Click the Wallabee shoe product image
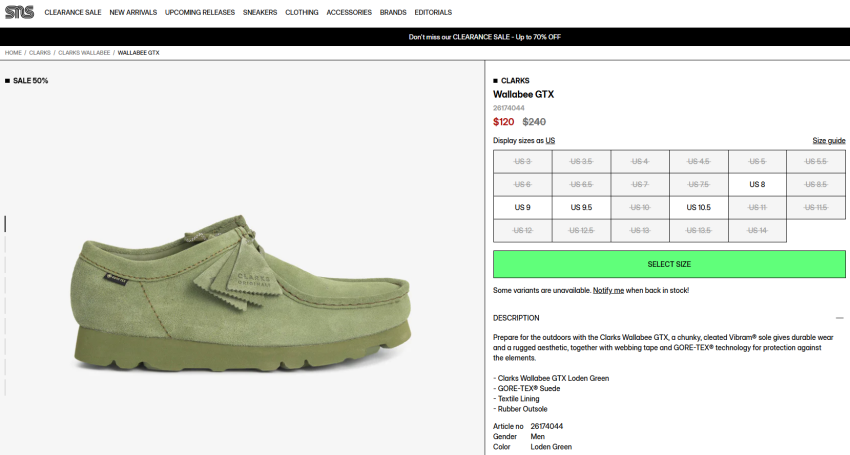Viewport: 850px width, 455px height. (x=242, y=293)
